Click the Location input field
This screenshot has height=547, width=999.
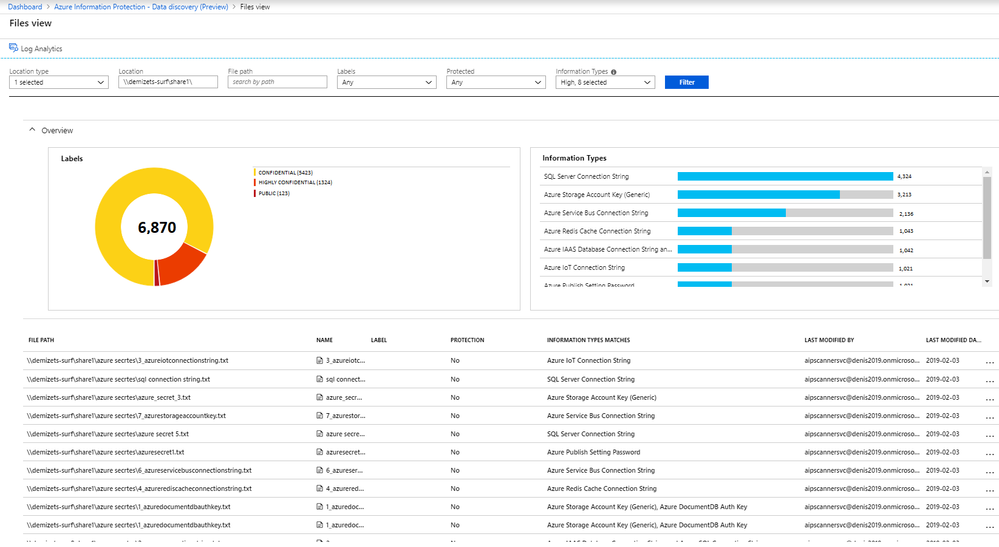point(168,82)
